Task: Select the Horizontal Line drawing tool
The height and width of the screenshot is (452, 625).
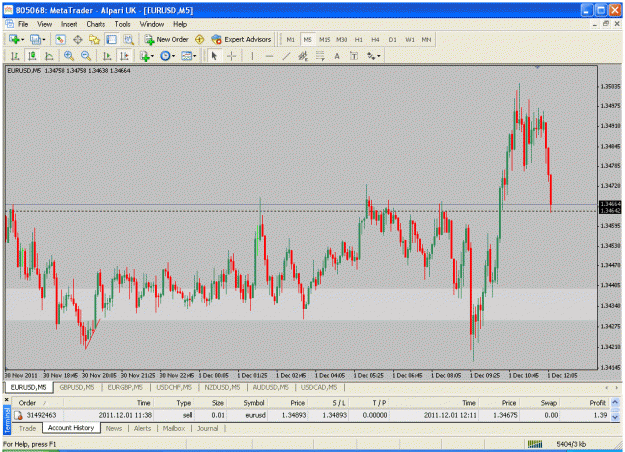Action: click(269, 56)
